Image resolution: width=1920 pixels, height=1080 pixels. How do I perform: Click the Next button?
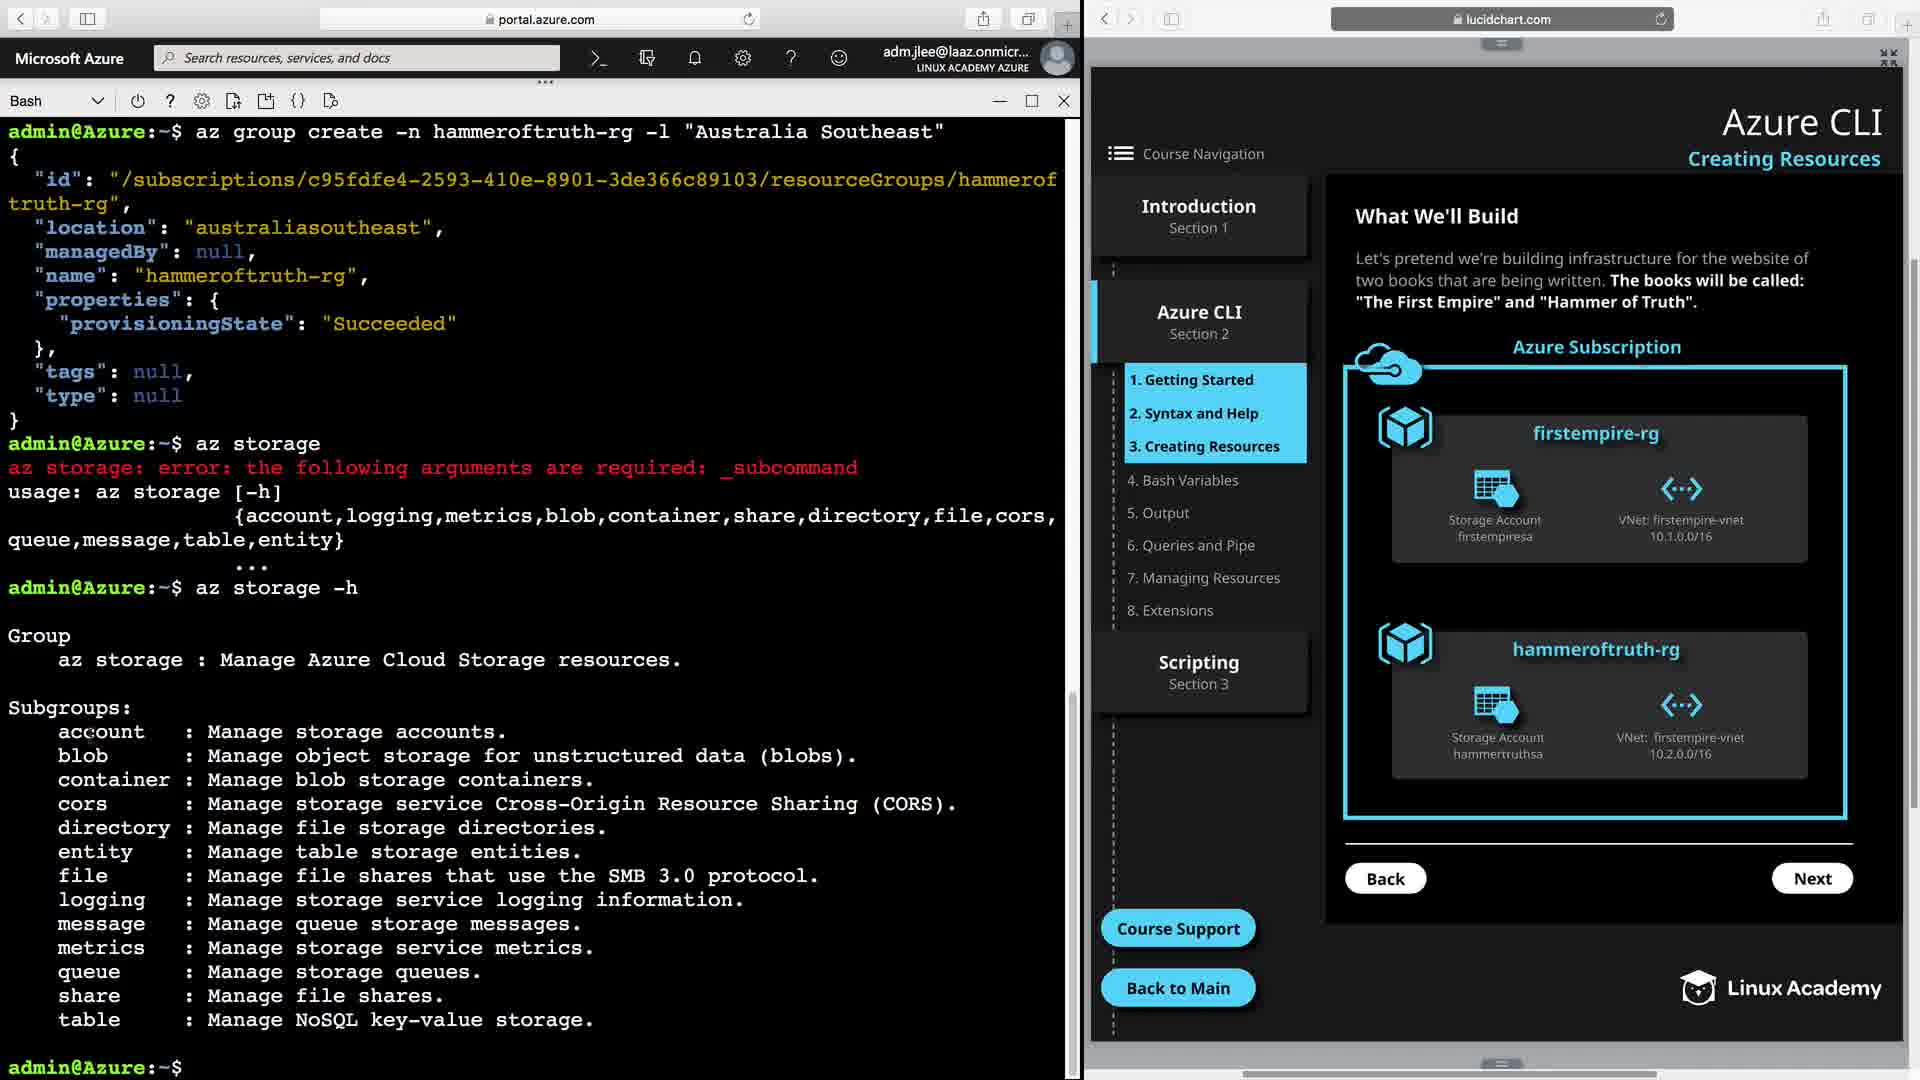[x=1811, y=878]
